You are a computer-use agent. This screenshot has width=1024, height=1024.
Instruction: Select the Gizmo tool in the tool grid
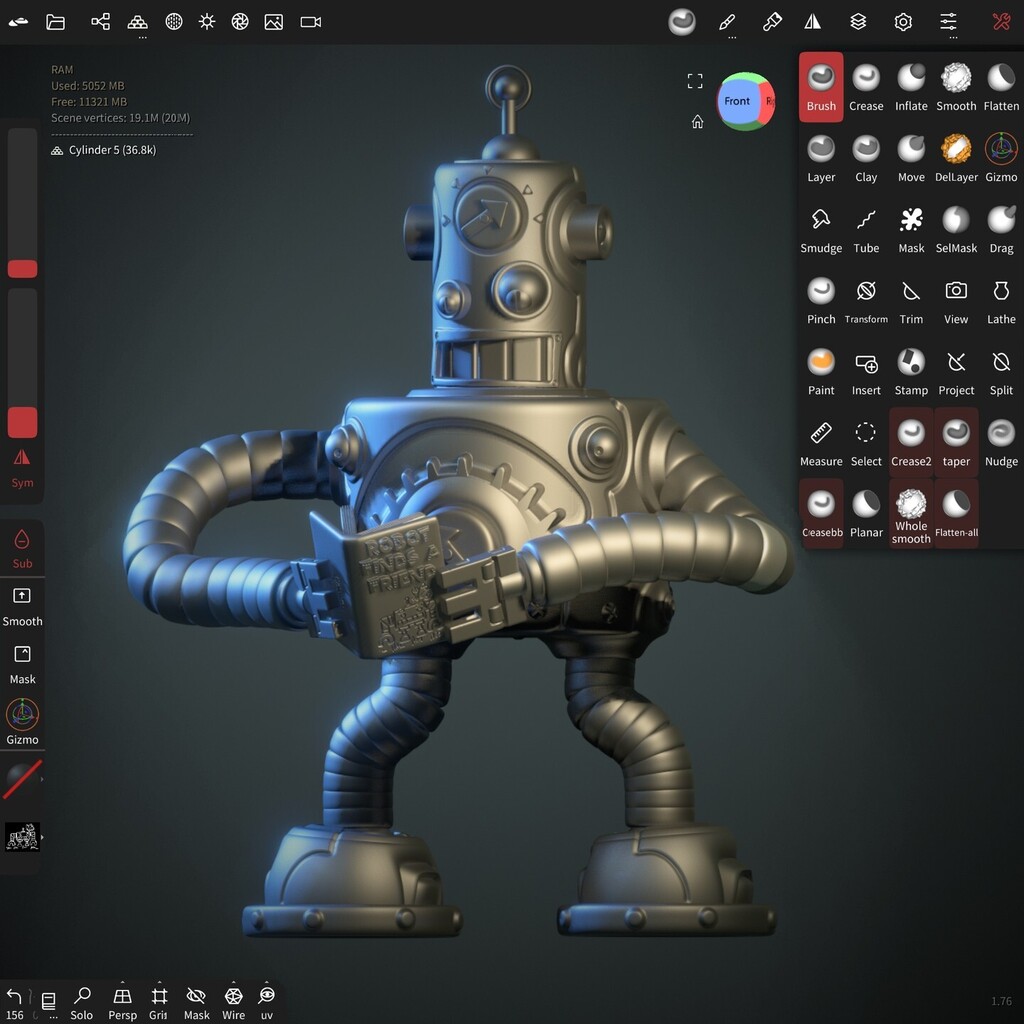pyautogui.click(x=1001, y=159)
